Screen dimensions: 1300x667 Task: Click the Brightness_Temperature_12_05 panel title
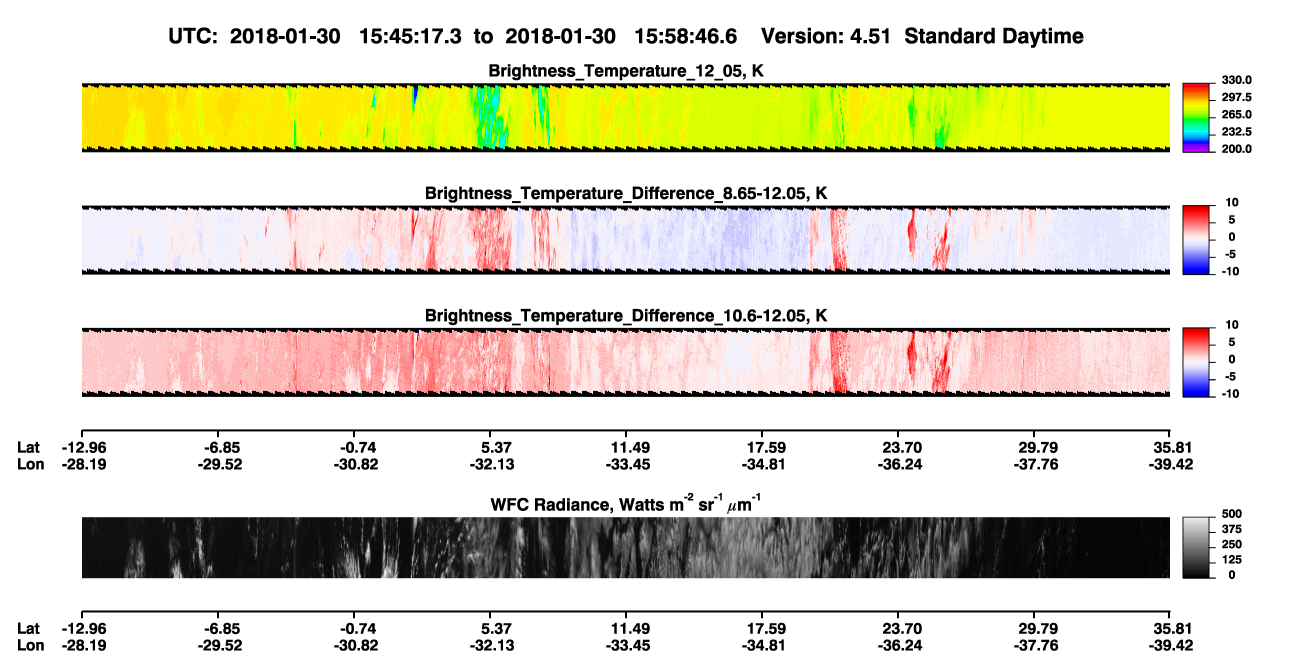[626, 71]
